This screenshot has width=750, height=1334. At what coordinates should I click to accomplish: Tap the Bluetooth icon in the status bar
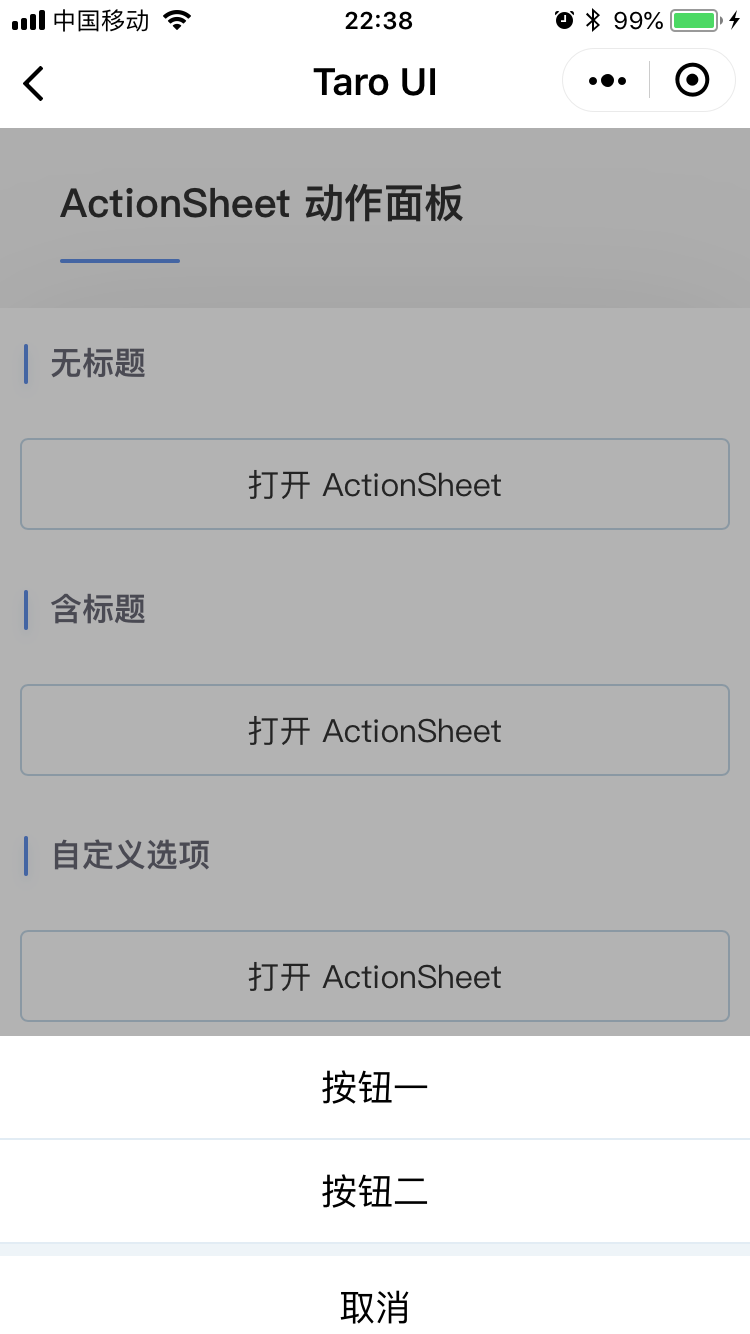(594, 18)
